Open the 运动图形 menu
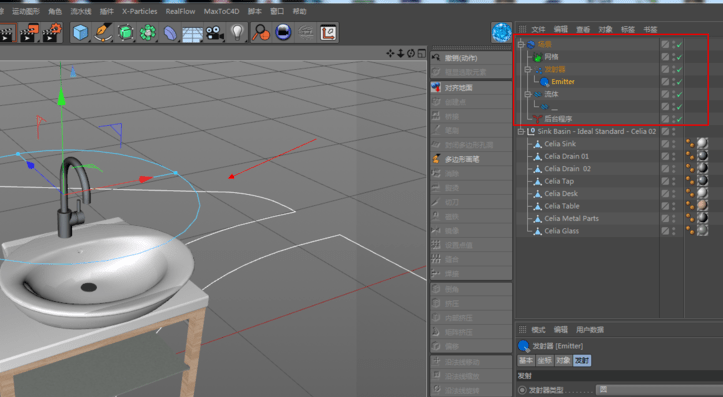 point(26,11)
